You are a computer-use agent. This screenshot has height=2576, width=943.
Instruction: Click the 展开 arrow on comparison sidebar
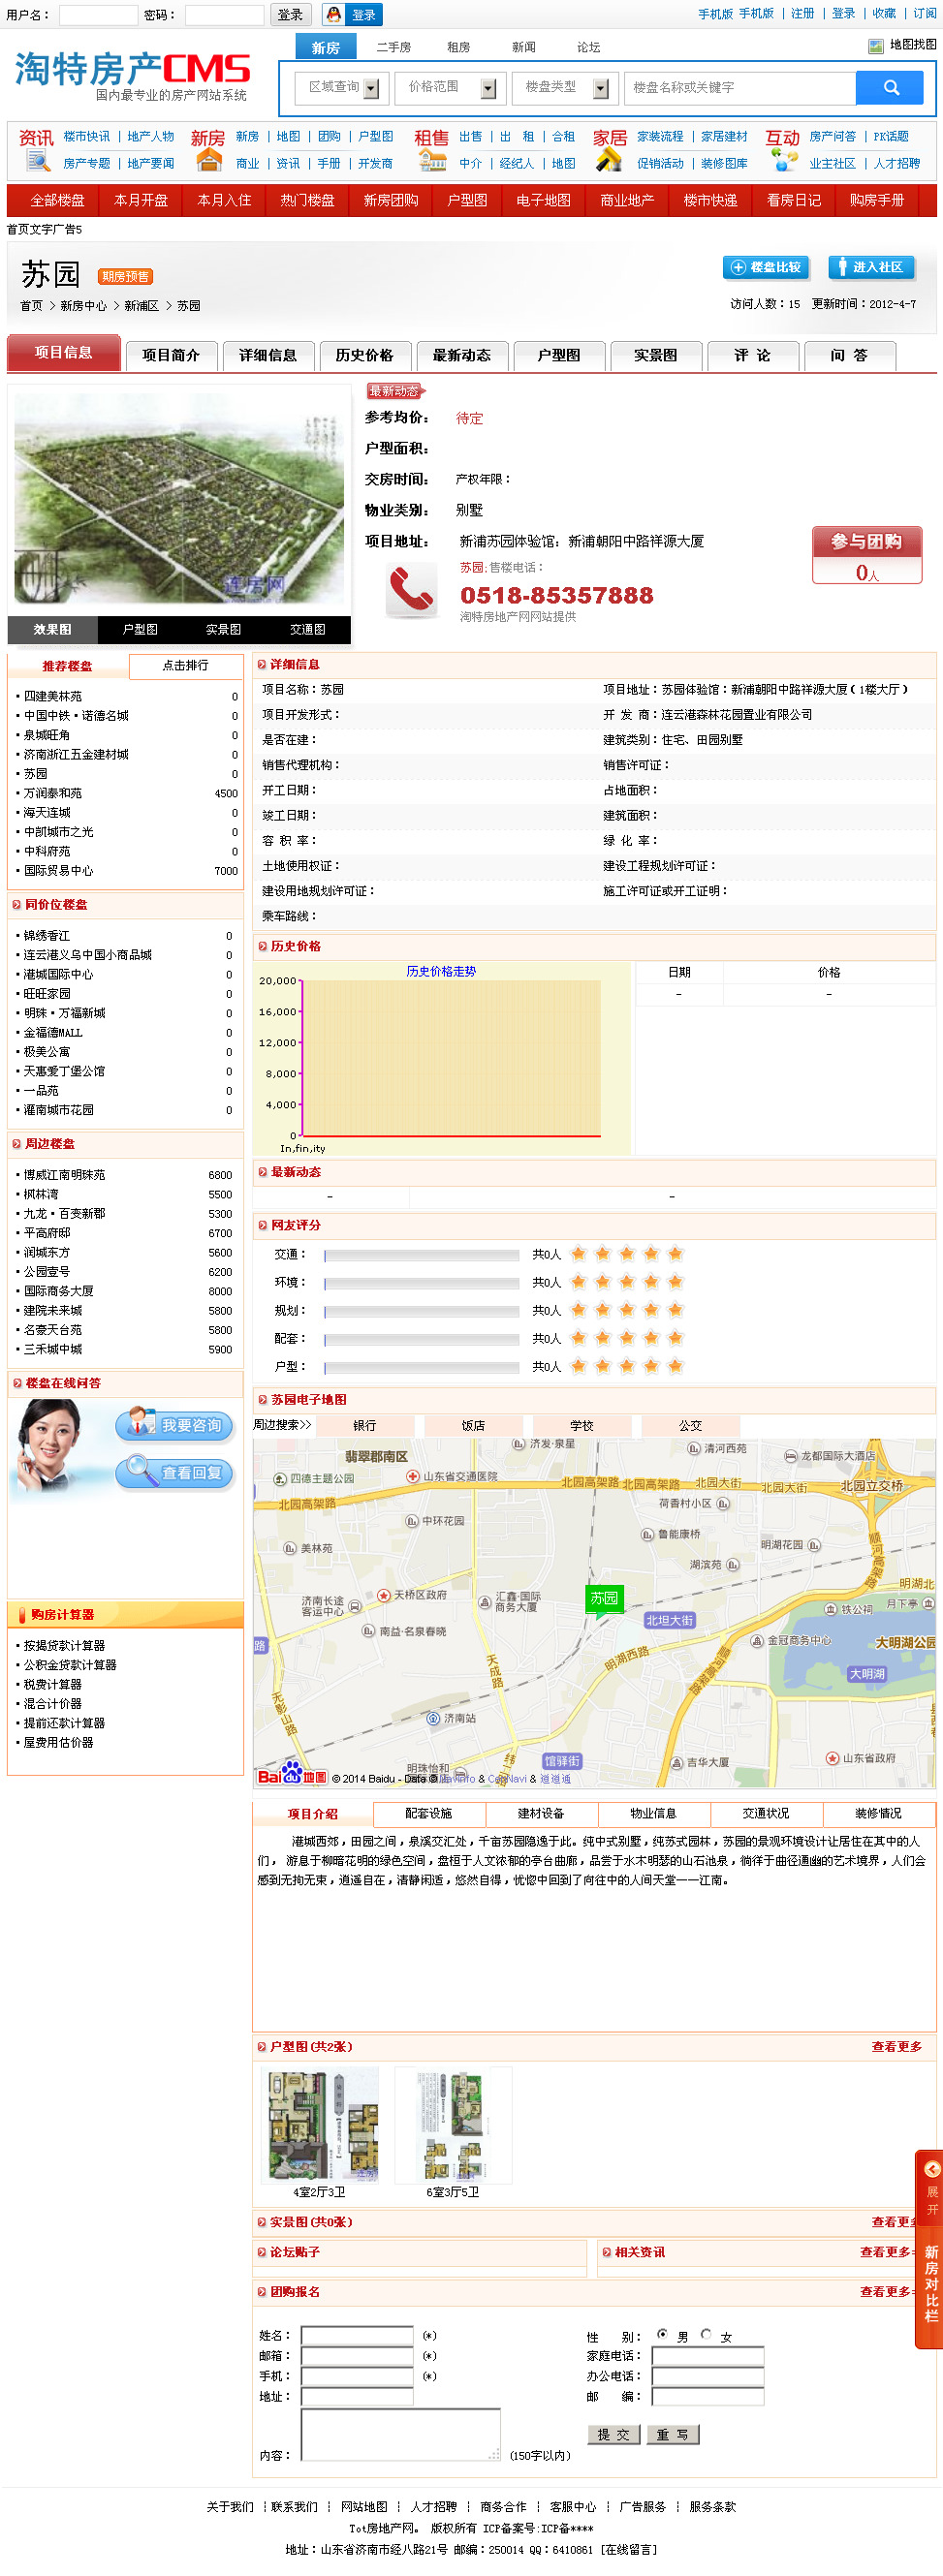point(932,2169)
